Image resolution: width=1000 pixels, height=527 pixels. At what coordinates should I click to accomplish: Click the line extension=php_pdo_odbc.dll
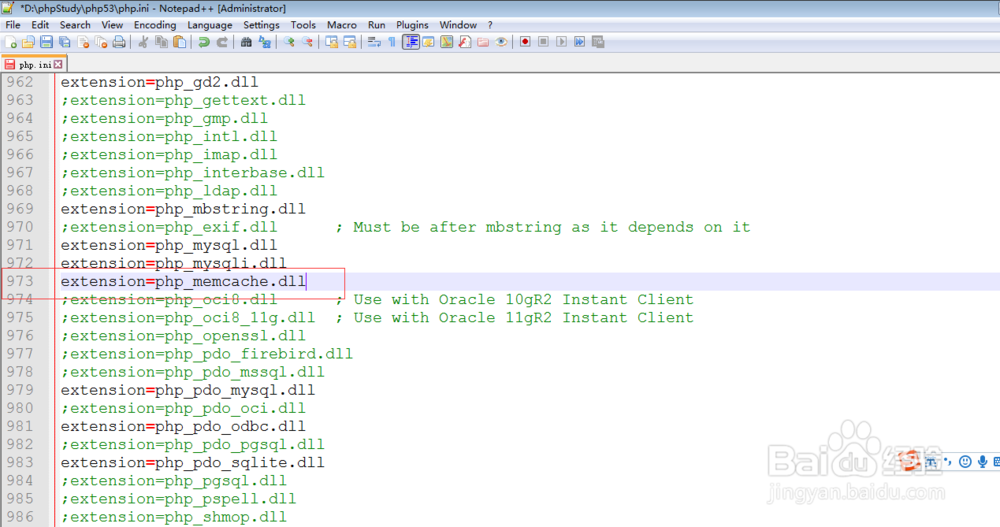tap(183, 426)
